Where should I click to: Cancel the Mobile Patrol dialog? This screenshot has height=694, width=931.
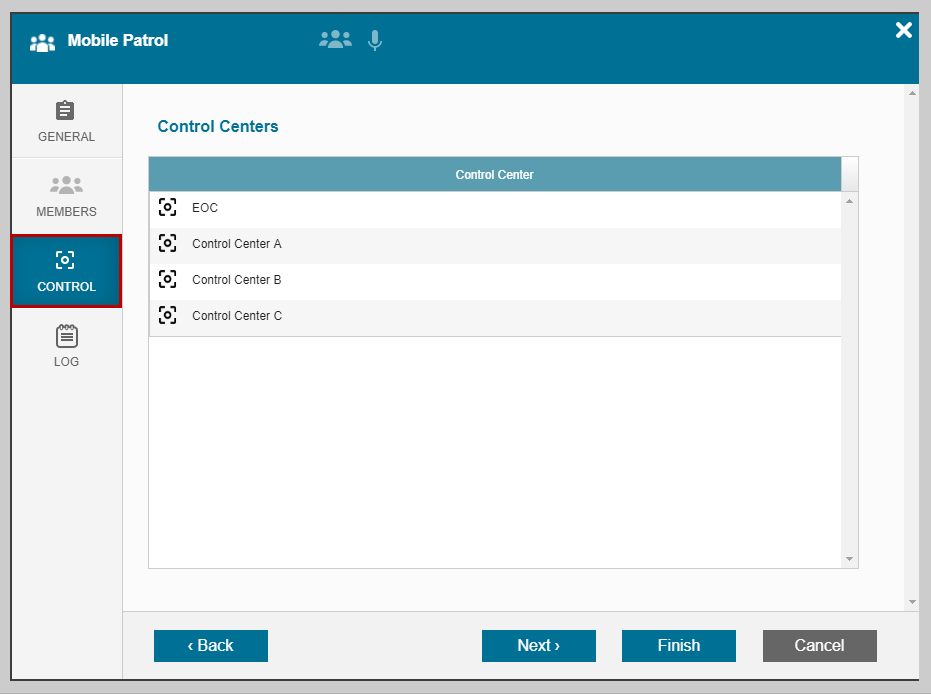(819, 646)
